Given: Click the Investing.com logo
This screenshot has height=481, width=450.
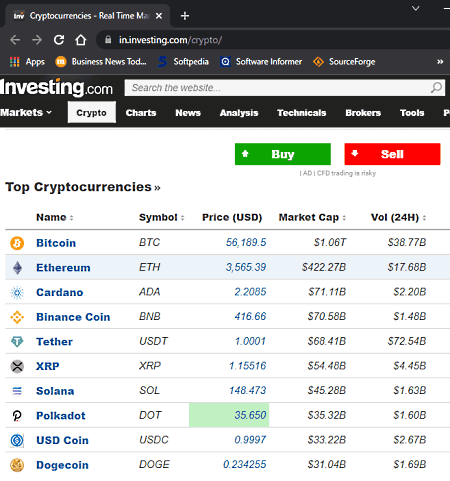Looking at the screenshot, I should coord(56,88).
